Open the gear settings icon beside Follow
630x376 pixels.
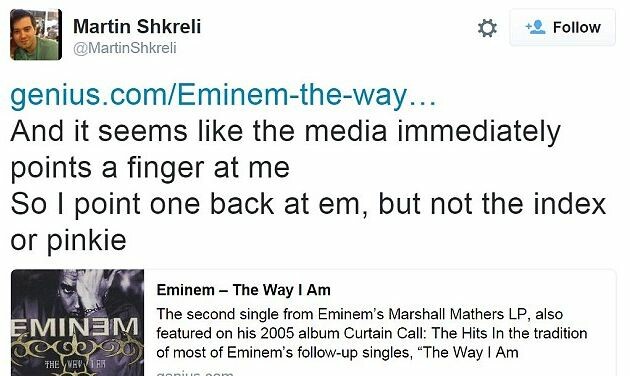tap(487, 28)
